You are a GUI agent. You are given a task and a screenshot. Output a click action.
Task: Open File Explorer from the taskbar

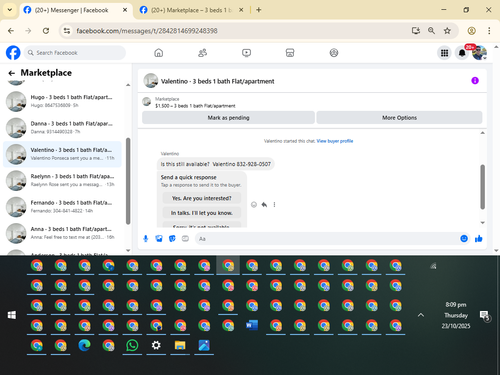[180, 345]
